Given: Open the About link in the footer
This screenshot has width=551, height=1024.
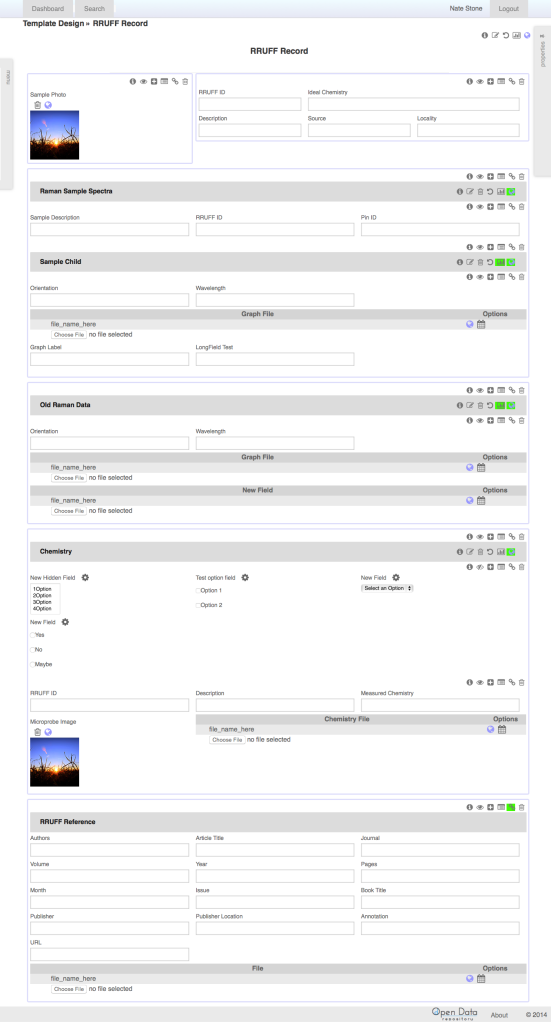Looking at the screenshot, I should point(499,1015).
